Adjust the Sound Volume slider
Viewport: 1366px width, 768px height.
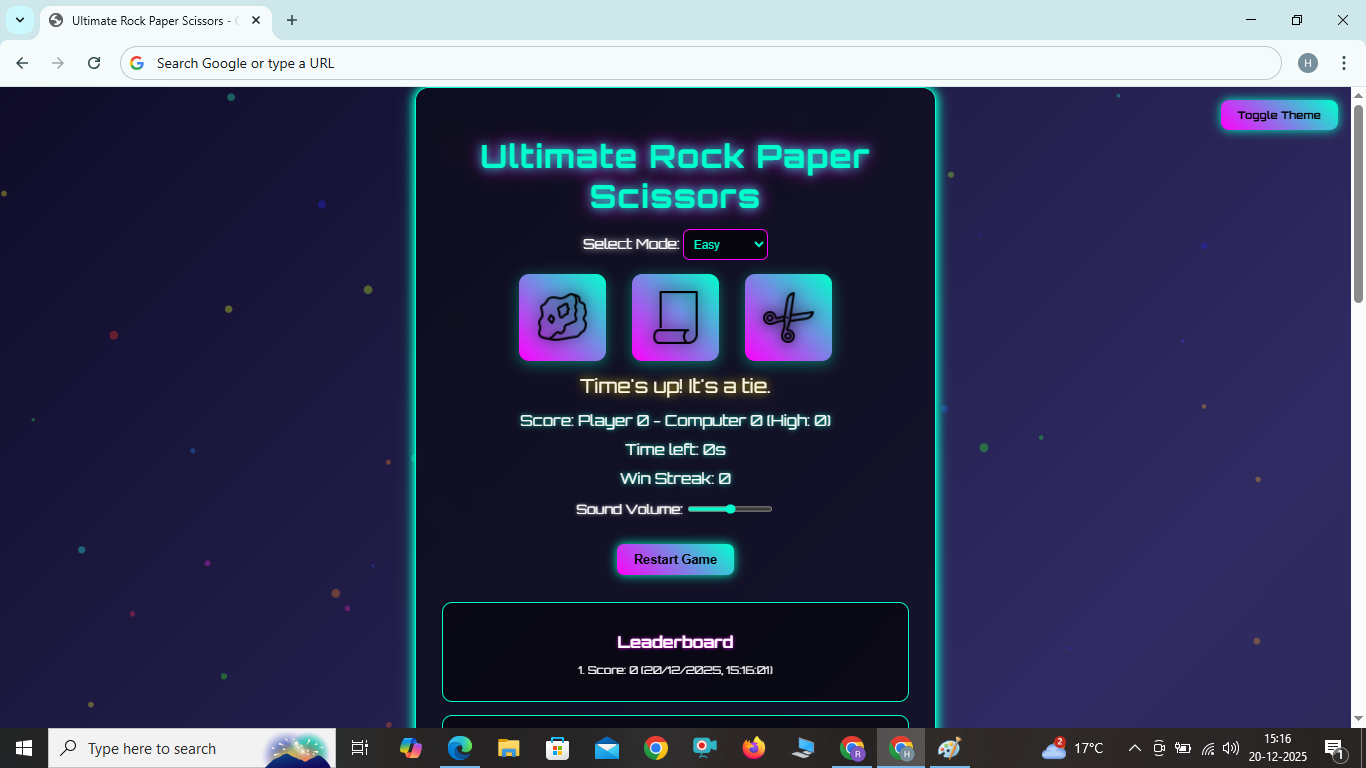point(730,509)
